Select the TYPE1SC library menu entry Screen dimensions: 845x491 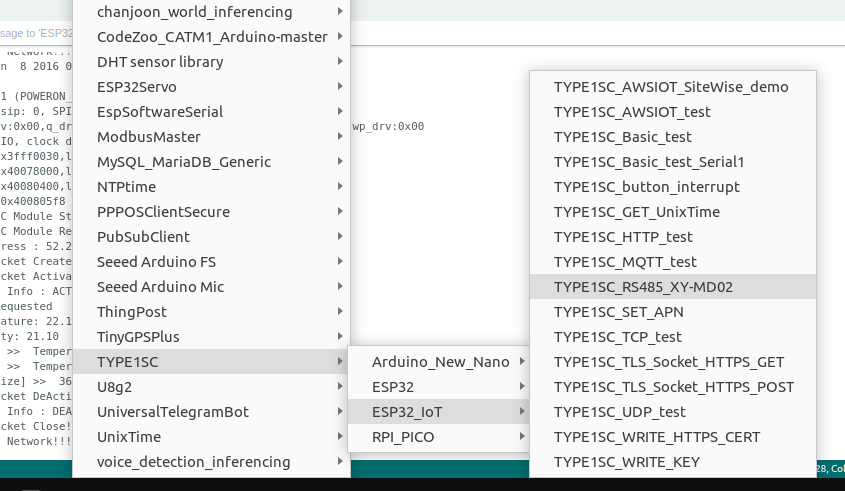click(x=211, y=362)
